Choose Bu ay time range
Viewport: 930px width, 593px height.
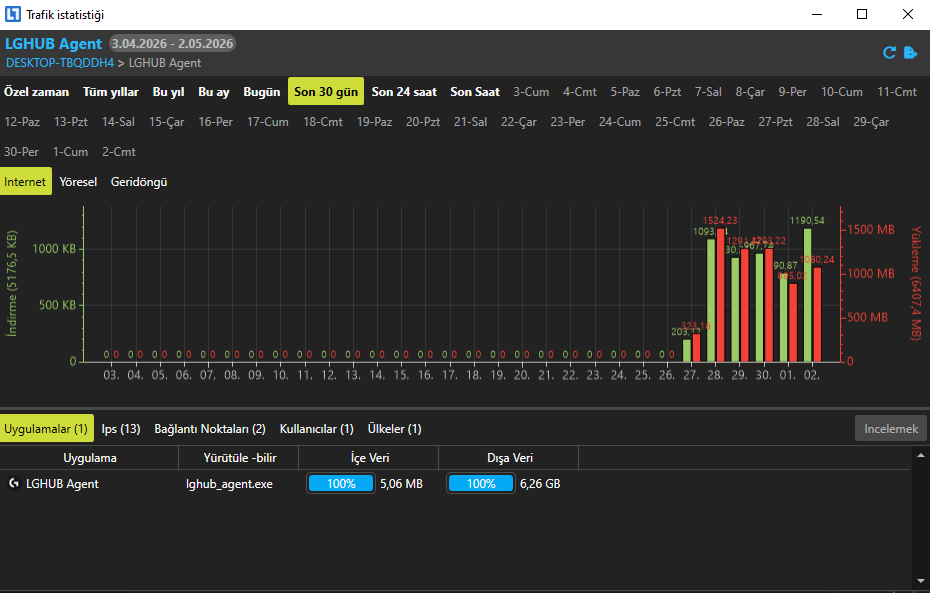214,92
